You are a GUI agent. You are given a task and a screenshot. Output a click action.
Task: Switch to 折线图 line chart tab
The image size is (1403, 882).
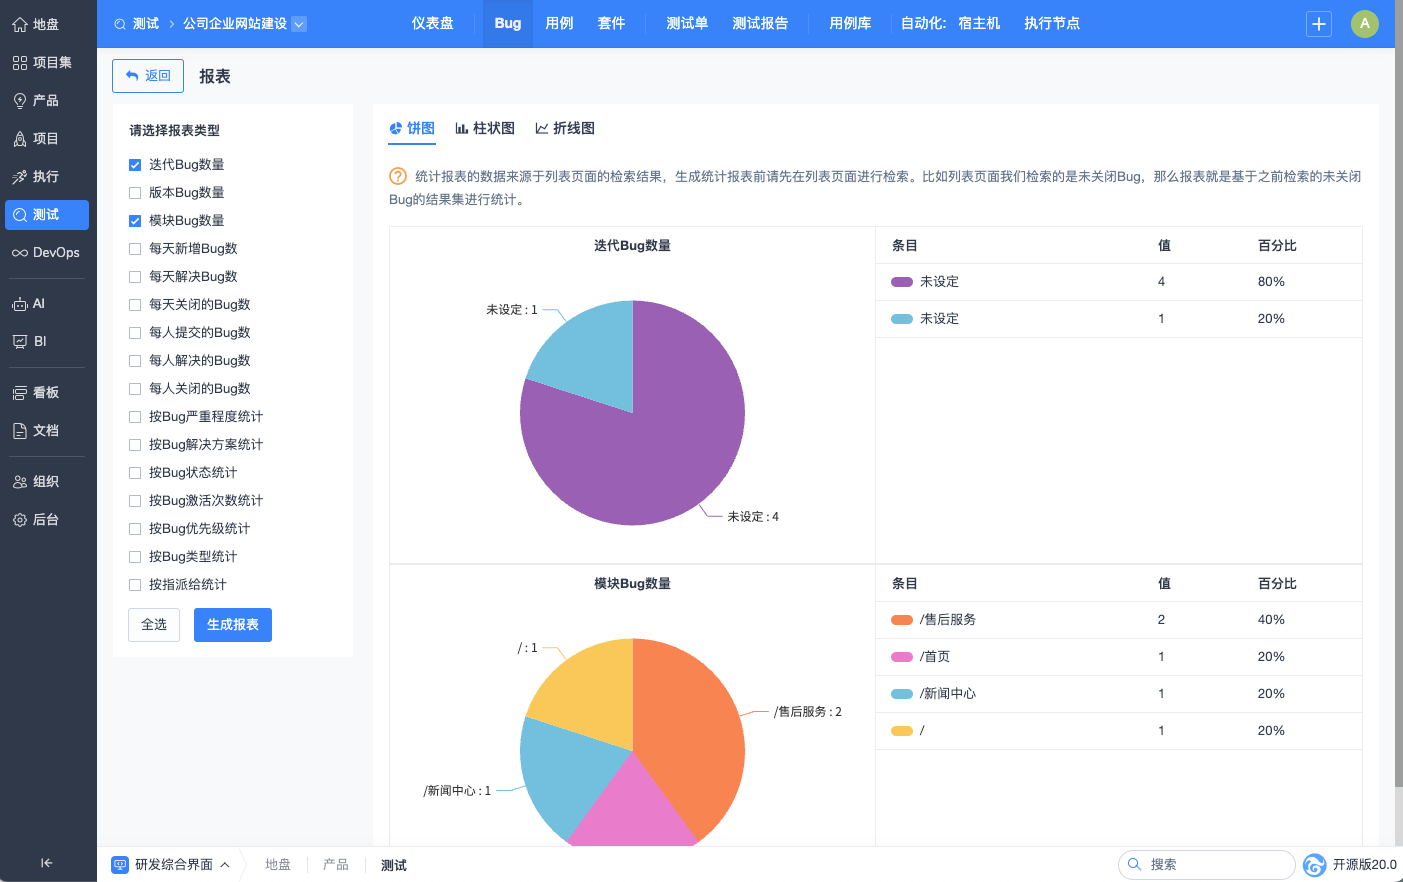pyautogui.click(x=565, y=128)
